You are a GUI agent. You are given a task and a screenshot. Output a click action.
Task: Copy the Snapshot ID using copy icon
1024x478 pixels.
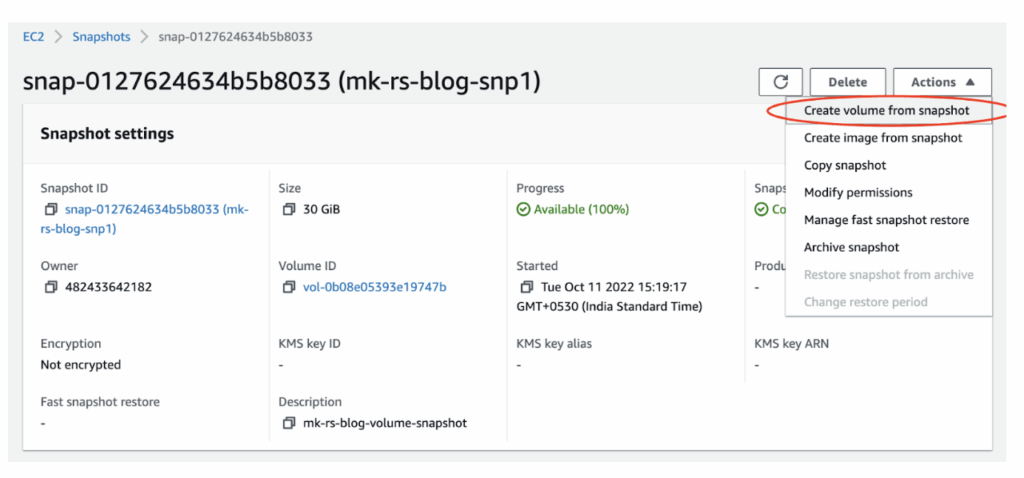coord(50,210)
